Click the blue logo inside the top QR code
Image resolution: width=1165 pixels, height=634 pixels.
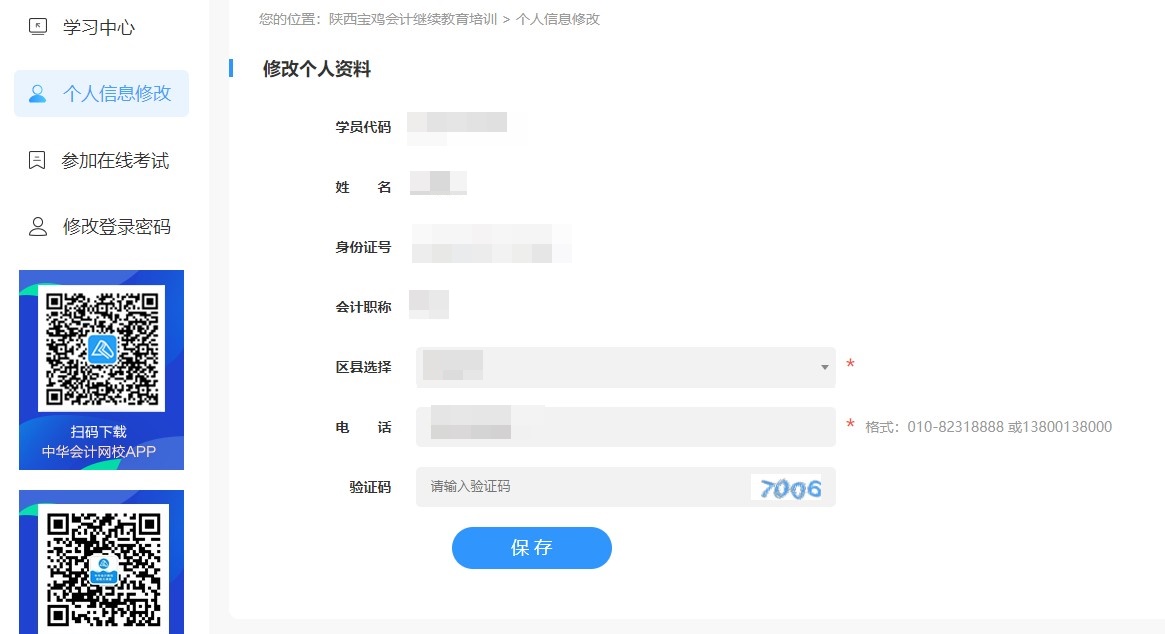point(101,349)
